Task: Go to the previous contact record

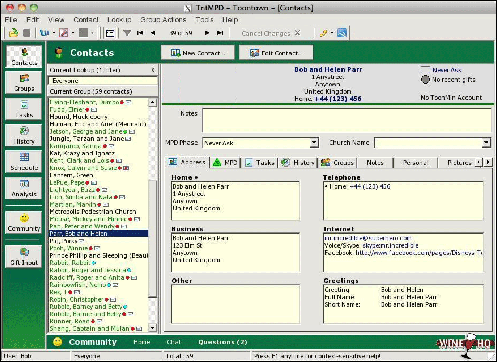Action: (x=153, y=33)
